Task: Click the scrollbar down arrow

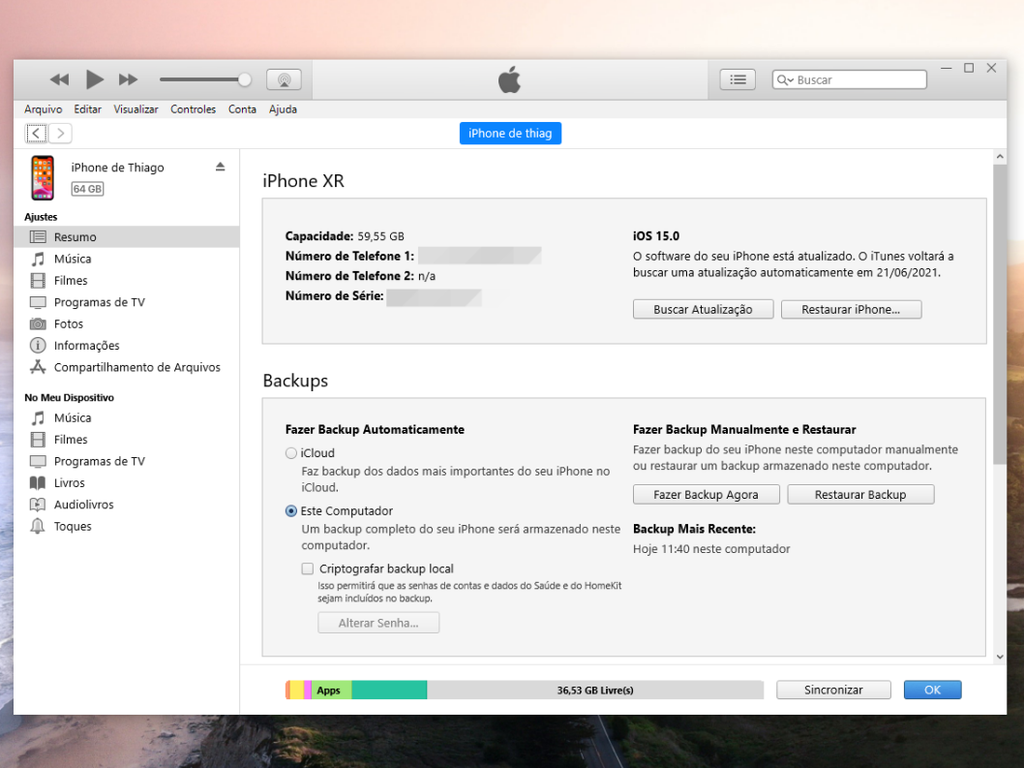Action: 1000,657
